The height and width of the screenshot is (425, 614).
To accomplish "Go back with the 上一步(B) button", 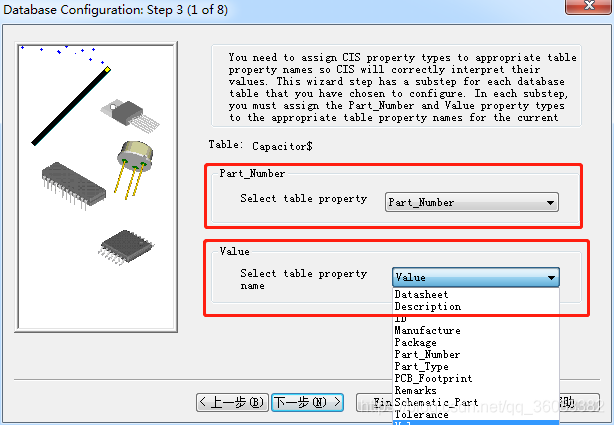I will point(232,402).
